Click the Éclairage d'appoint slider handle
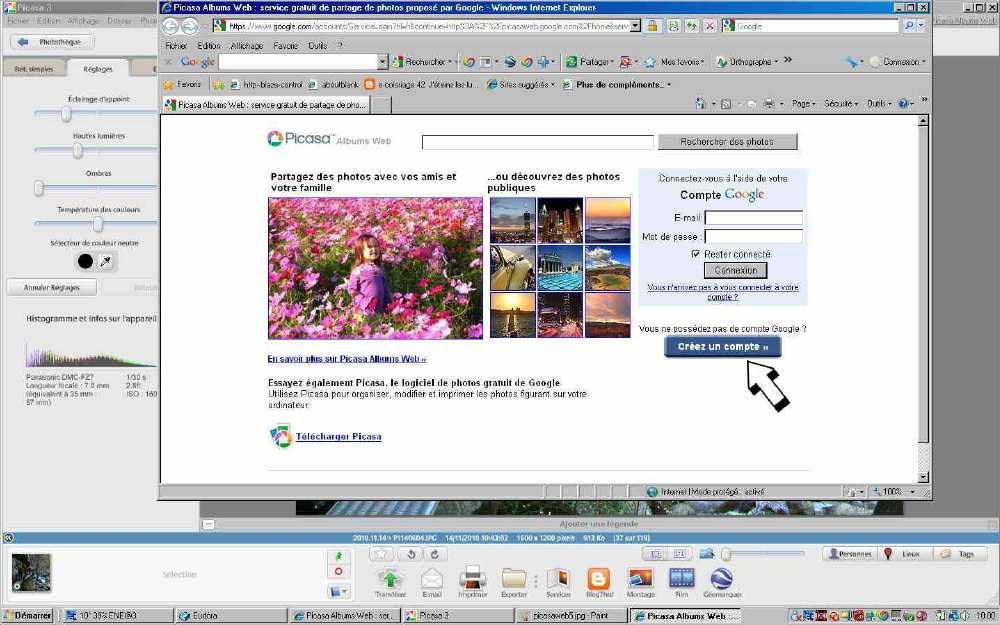Screen dimensions: 1000x625 (x=66, y=114)
